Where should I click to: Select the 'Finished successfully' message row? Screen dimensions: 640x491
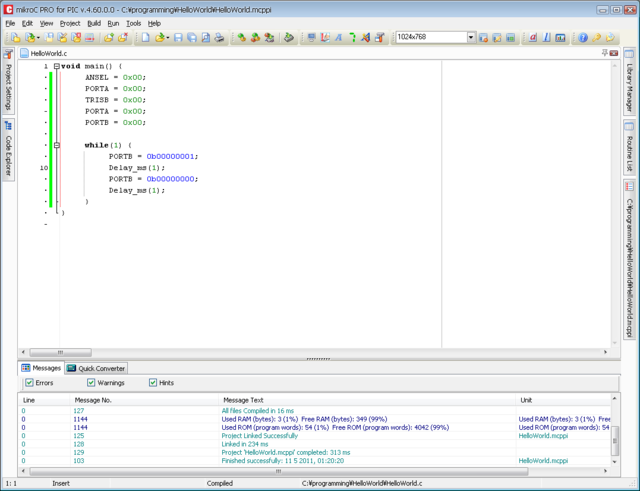[x=315, y=461]
